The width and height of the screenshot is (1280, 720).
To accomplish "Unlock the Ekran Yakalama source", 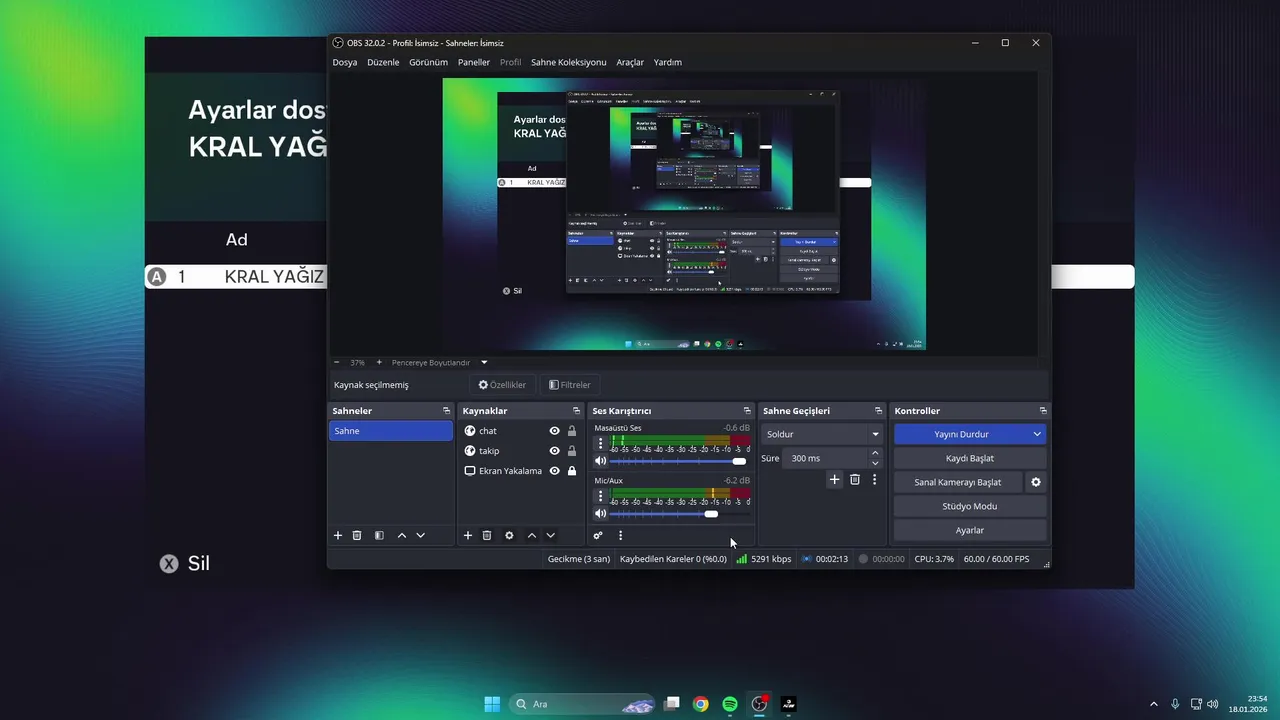I will 572,471.
